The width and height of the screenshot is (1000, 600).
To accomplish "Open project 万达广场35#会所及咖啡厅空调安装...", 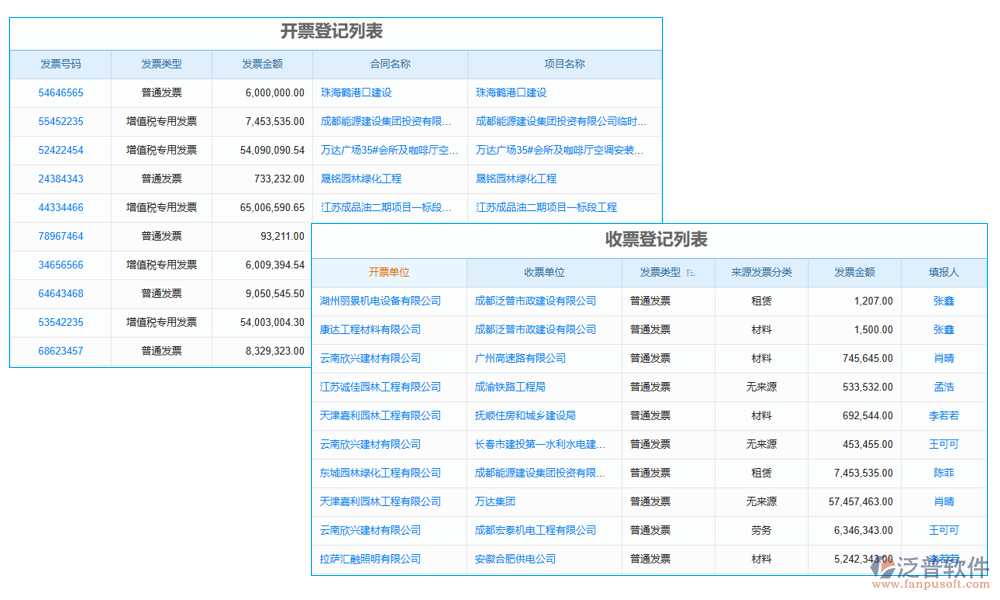I will pyautogui.click(x=559, y=150).
